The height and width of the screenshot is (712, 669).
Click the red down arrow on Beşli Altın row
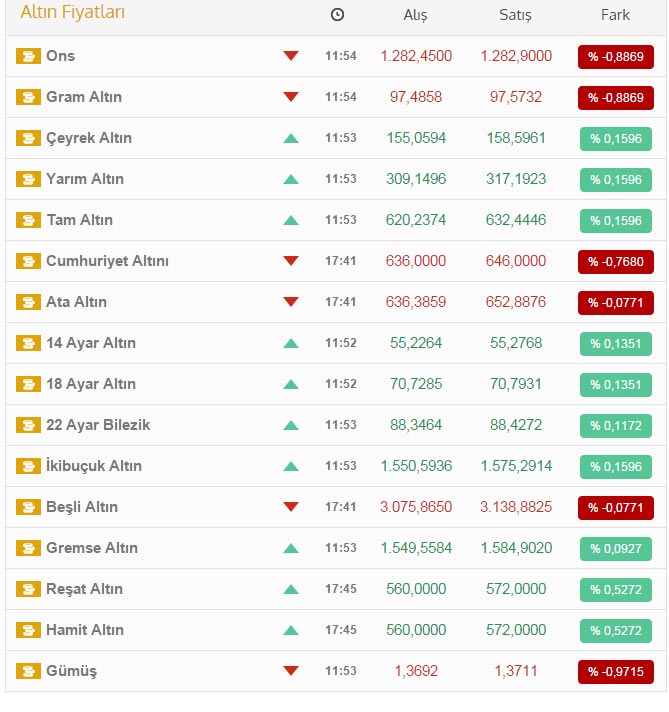(x=291, y=507)
